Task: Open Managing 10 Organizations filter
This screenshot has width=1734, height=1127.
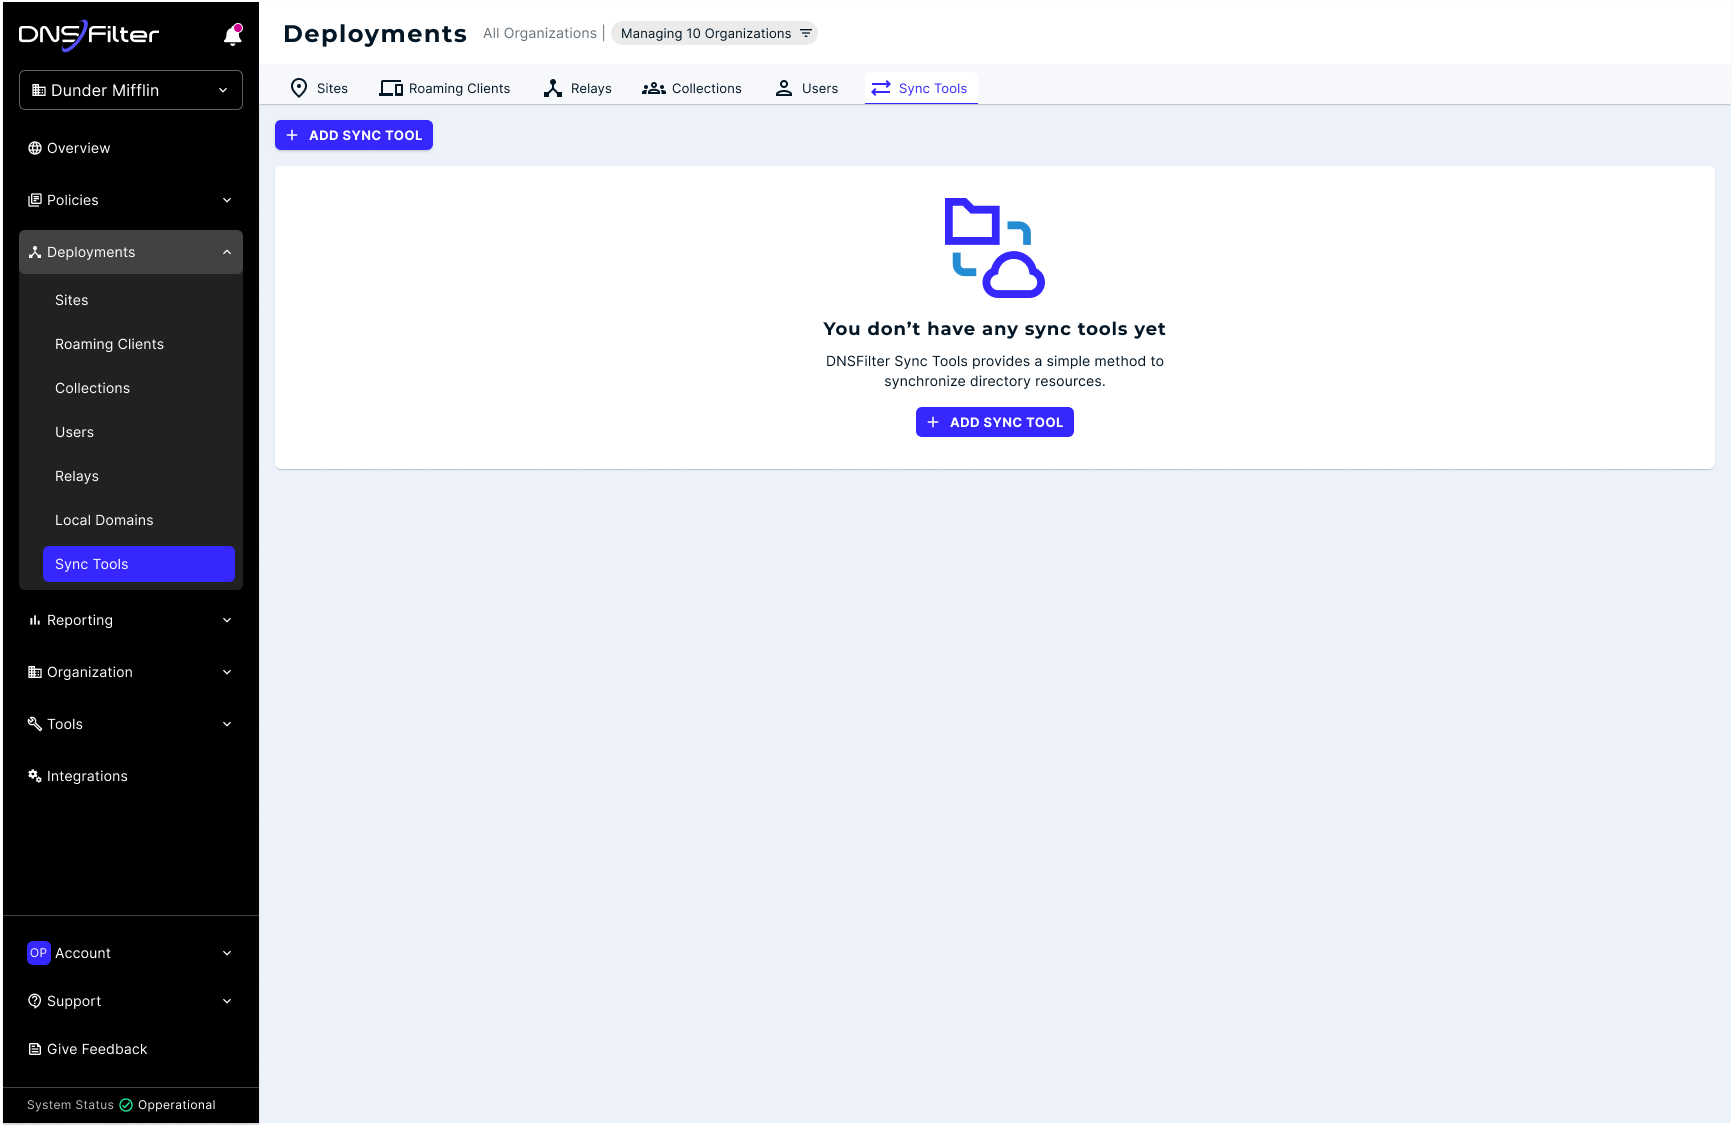Action: click(x=715, y=33)
